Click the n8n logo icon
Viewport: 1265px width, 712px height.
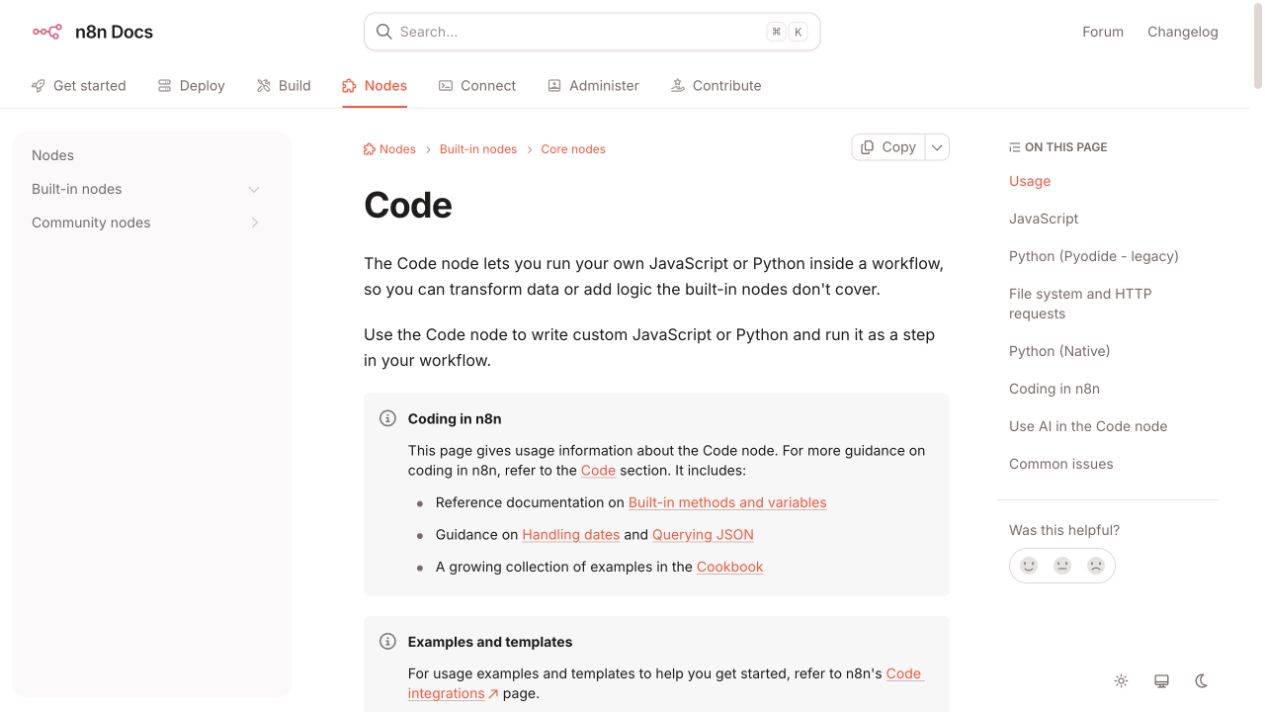pyautogui.click(x=47, y=32)
